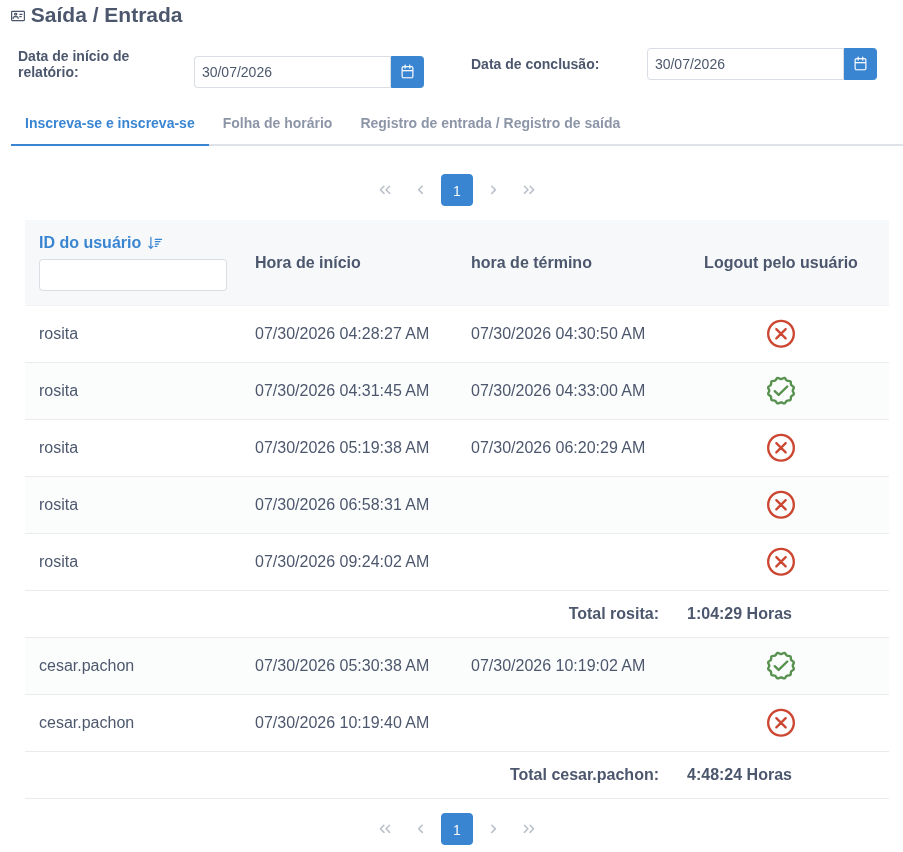Screen dimensions: 903x852
Task: Go to next page using top pagination
Action: (493, 190)
